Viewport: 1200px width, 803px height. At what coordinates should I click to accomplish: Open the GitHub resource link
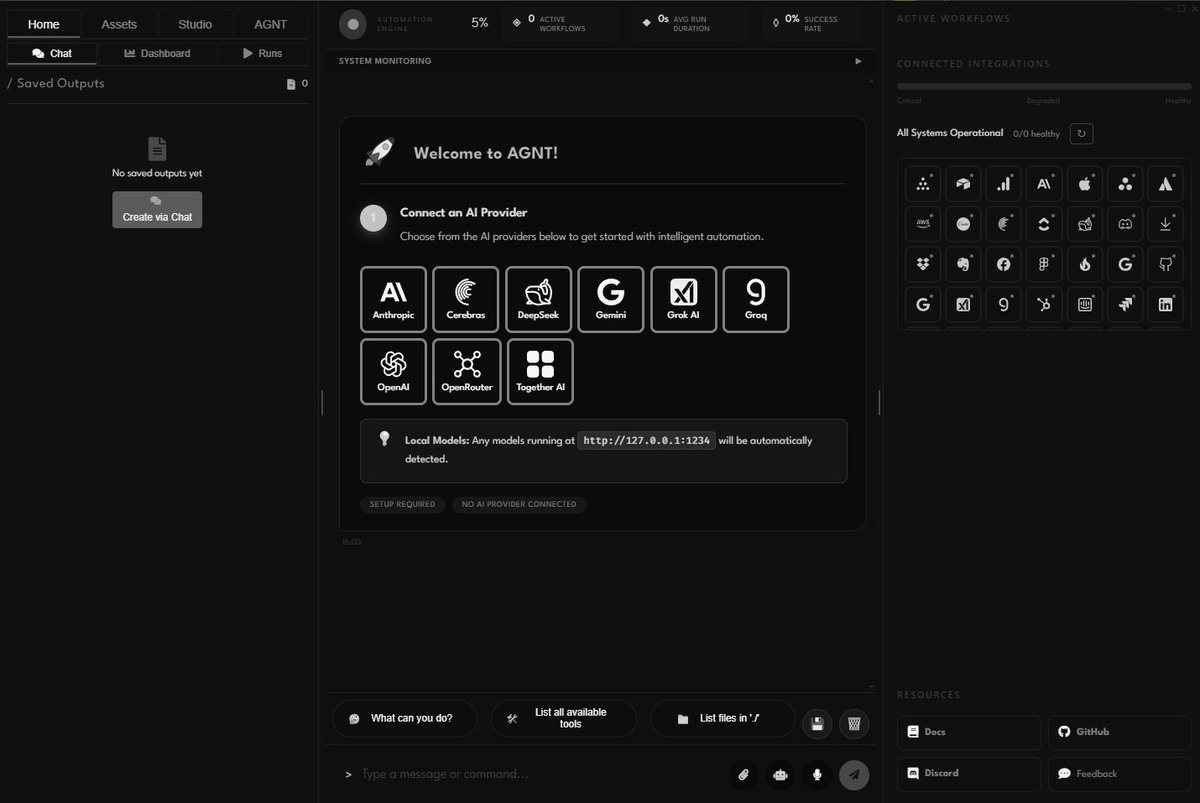tap(1120, 732)
